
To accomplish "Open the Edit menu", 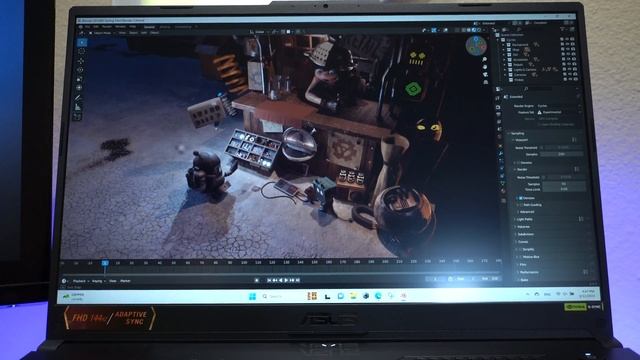I will (96, 27).
